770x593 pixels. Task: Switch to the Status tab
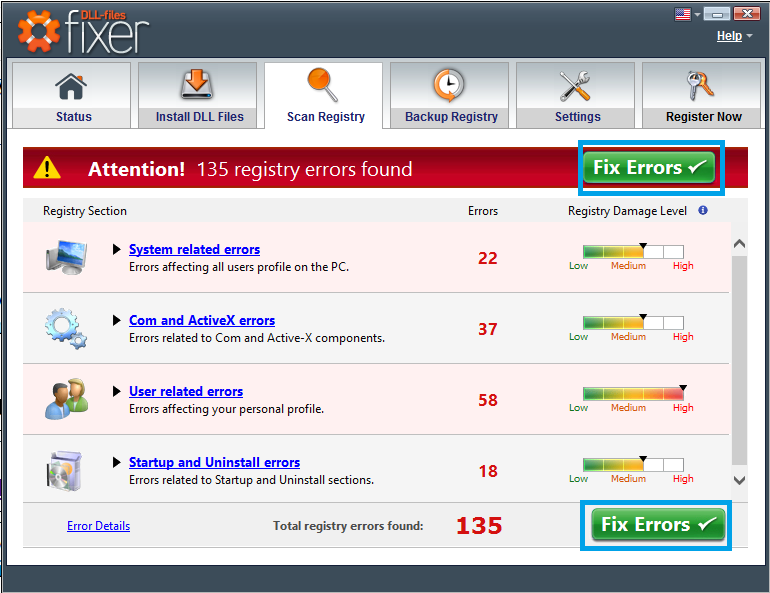(x=71, y=95)
